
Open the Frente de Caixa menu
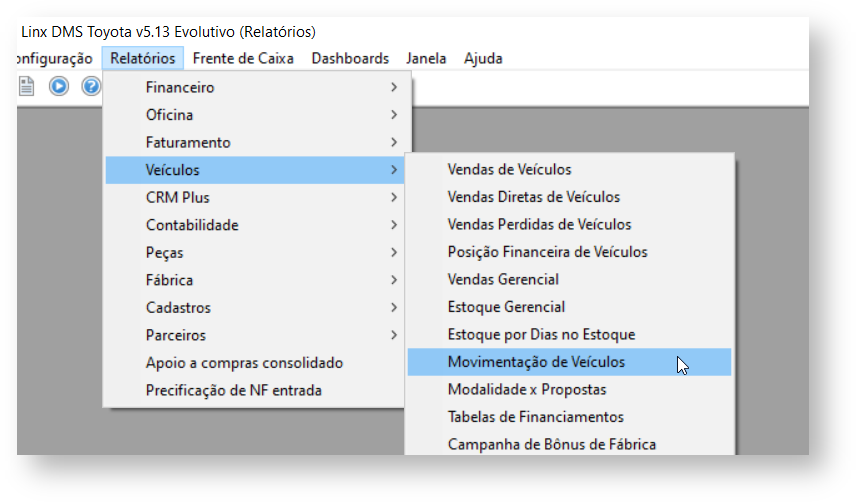click(x=243, y=58)
